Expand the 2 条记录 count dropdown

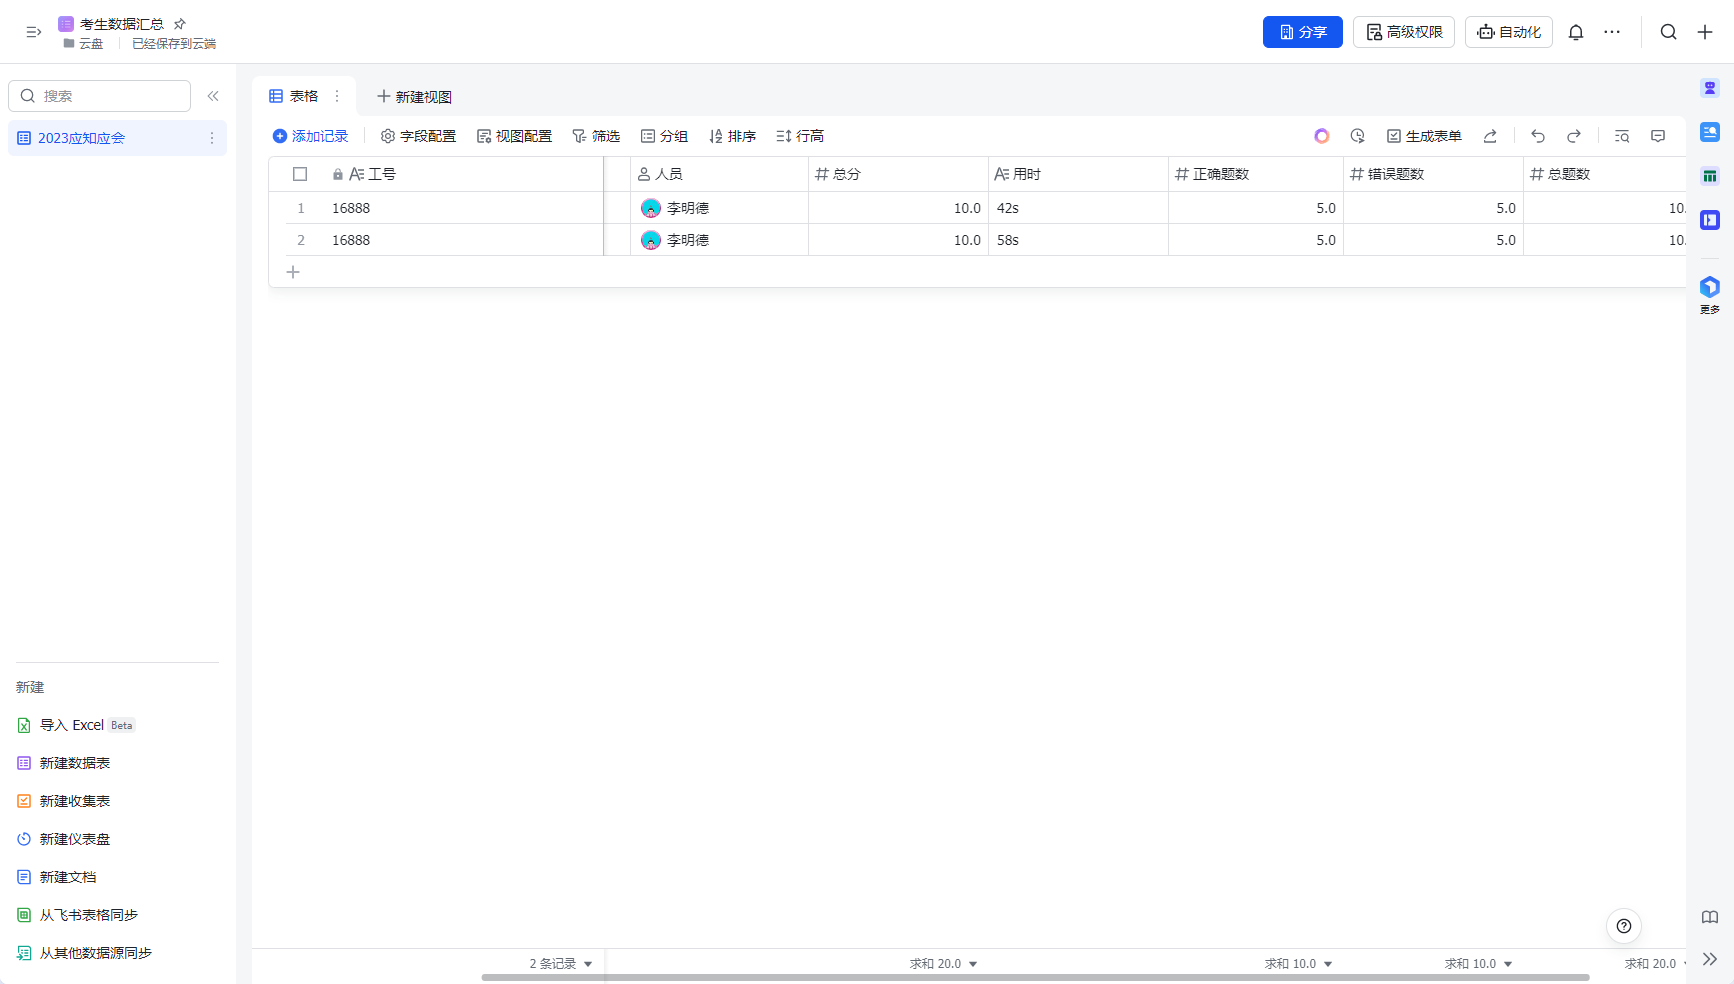[x=561, y=964]
